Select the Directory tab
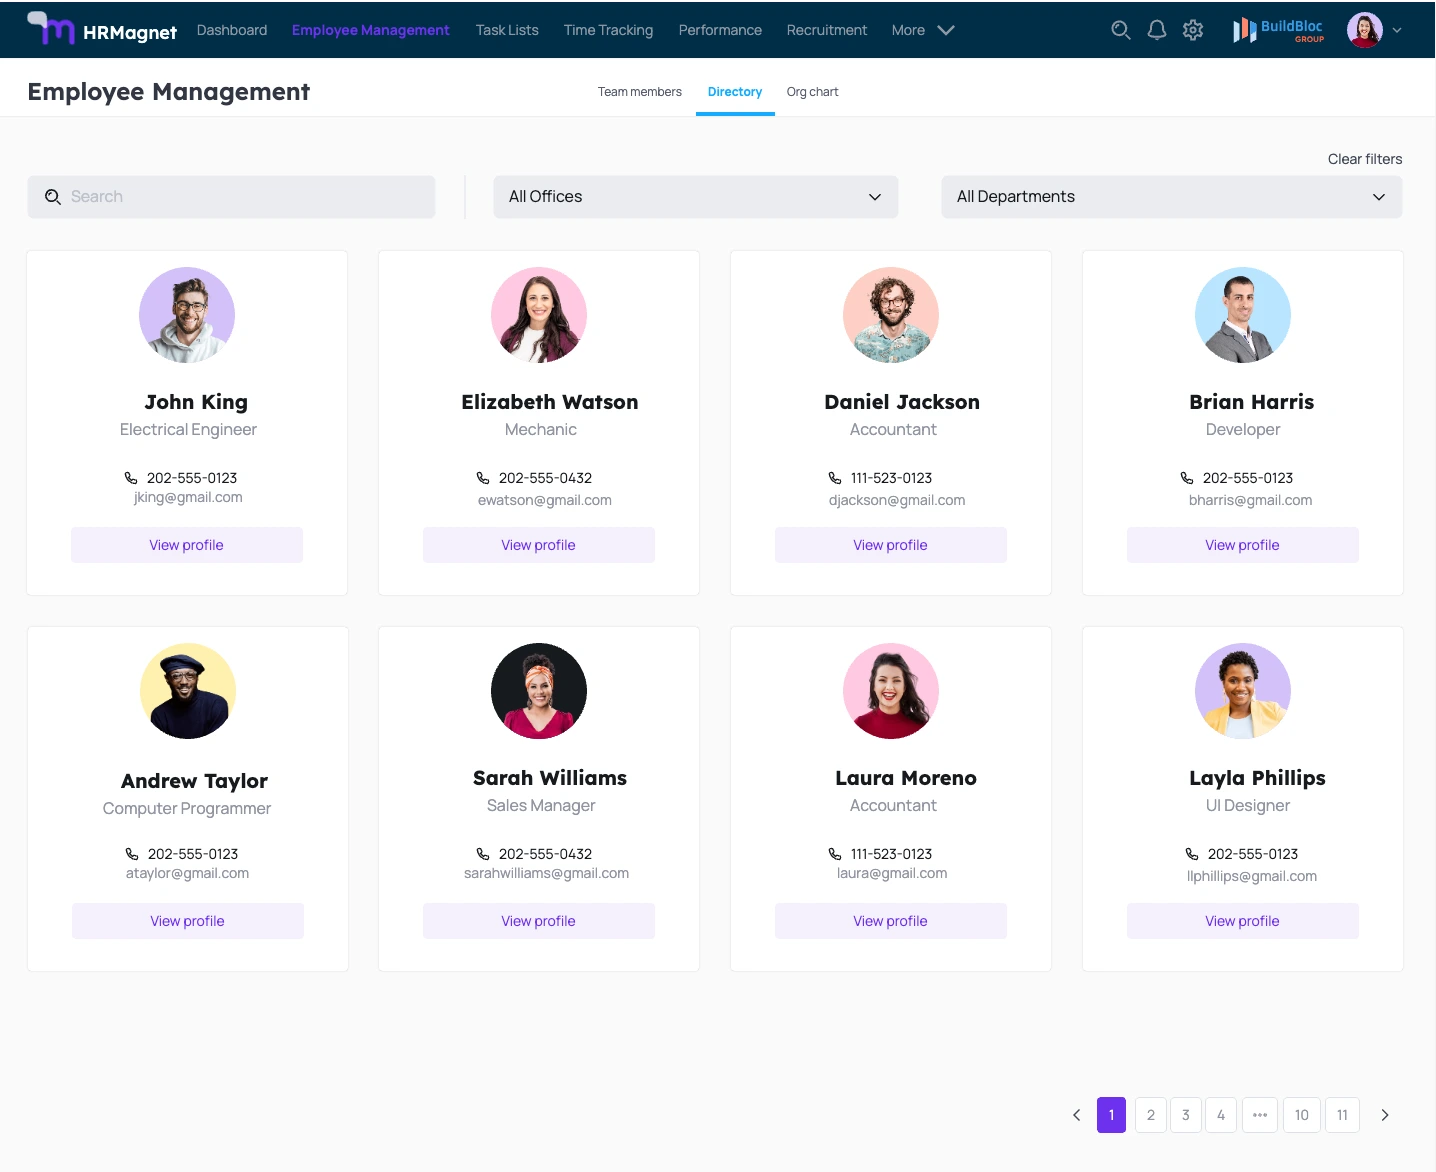Viewport: 1436px width, 1172px height. [x=735, y=92]
